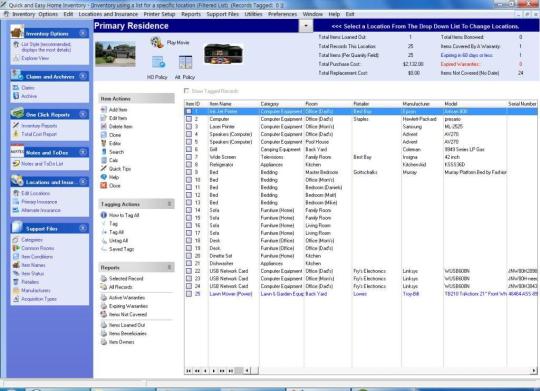Click the first record navigation button
Screen dimensions: 540x391
tap(188, 371)
